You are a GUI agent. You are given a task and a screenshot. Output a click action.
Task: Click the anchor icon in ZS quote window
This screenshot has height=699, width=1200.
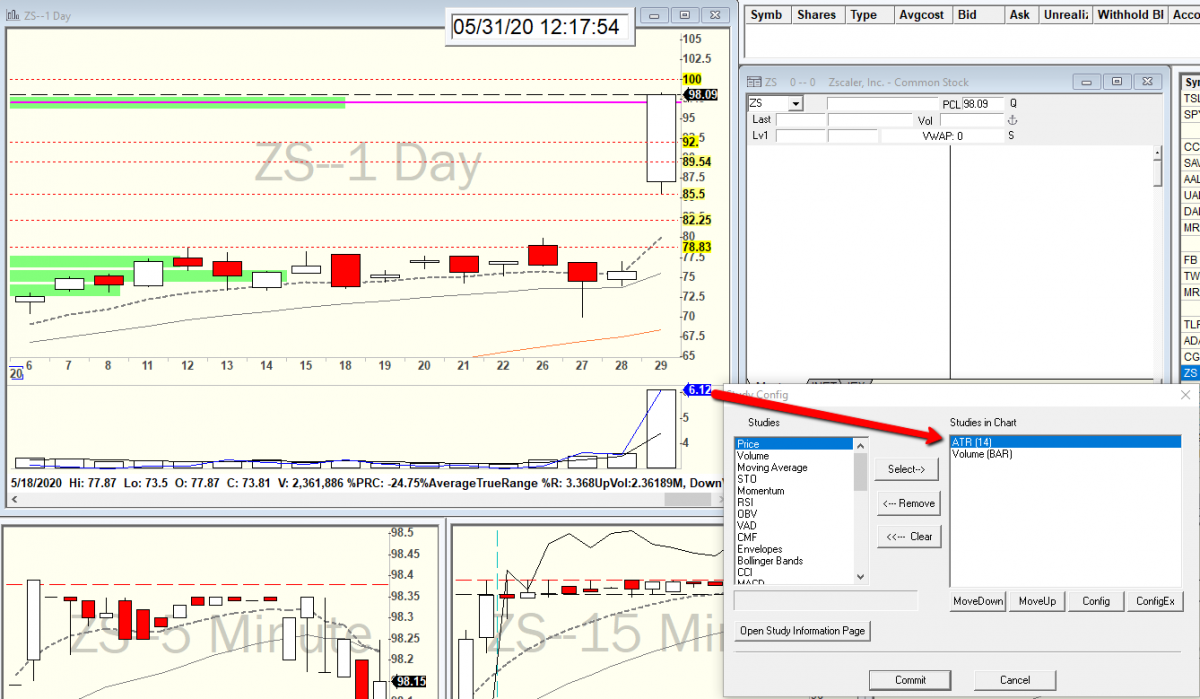tap(1012, 120)
